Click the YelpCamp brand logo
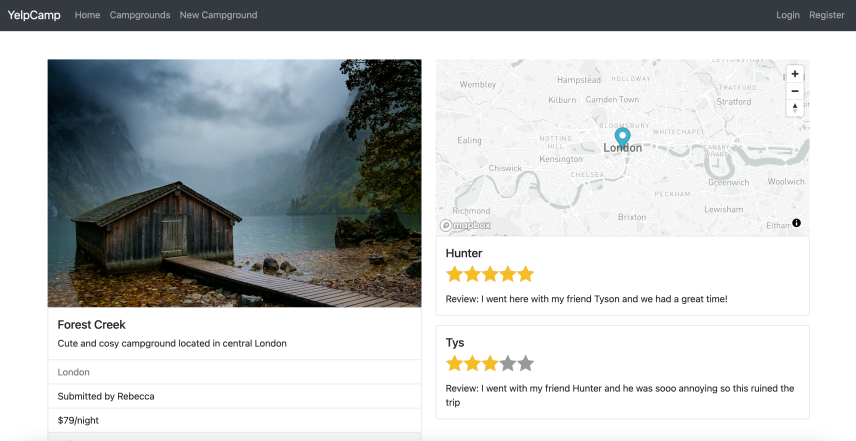The width and height of the screenshot is (856, 441). (34, 15)
